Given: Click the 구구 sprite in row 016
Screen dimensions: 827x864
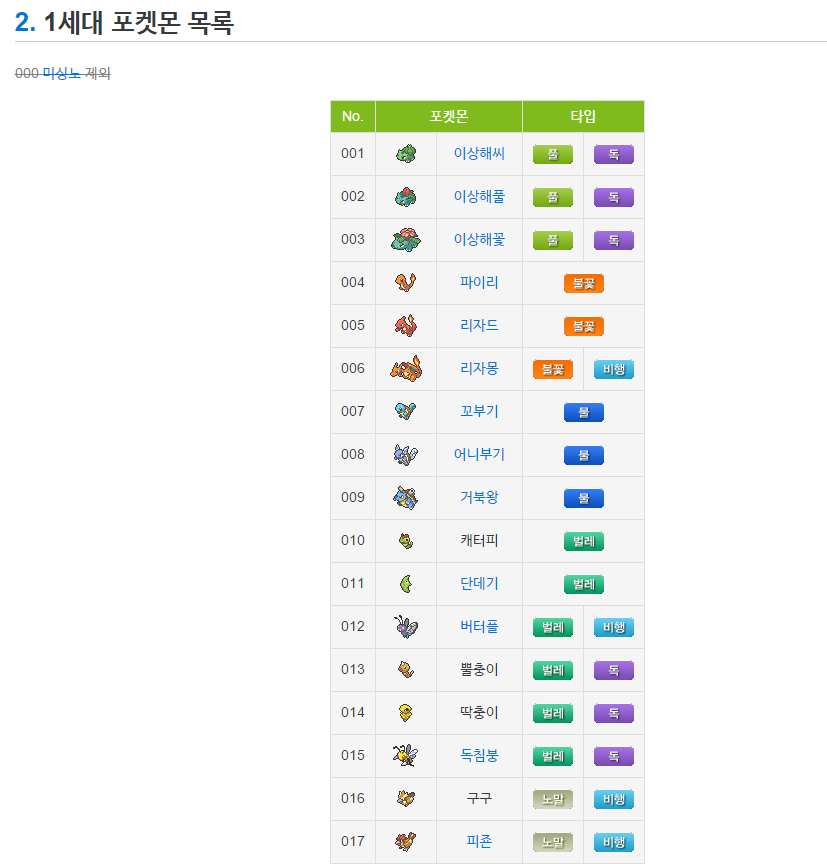Looking at the screenshot, I should (406, 798).
